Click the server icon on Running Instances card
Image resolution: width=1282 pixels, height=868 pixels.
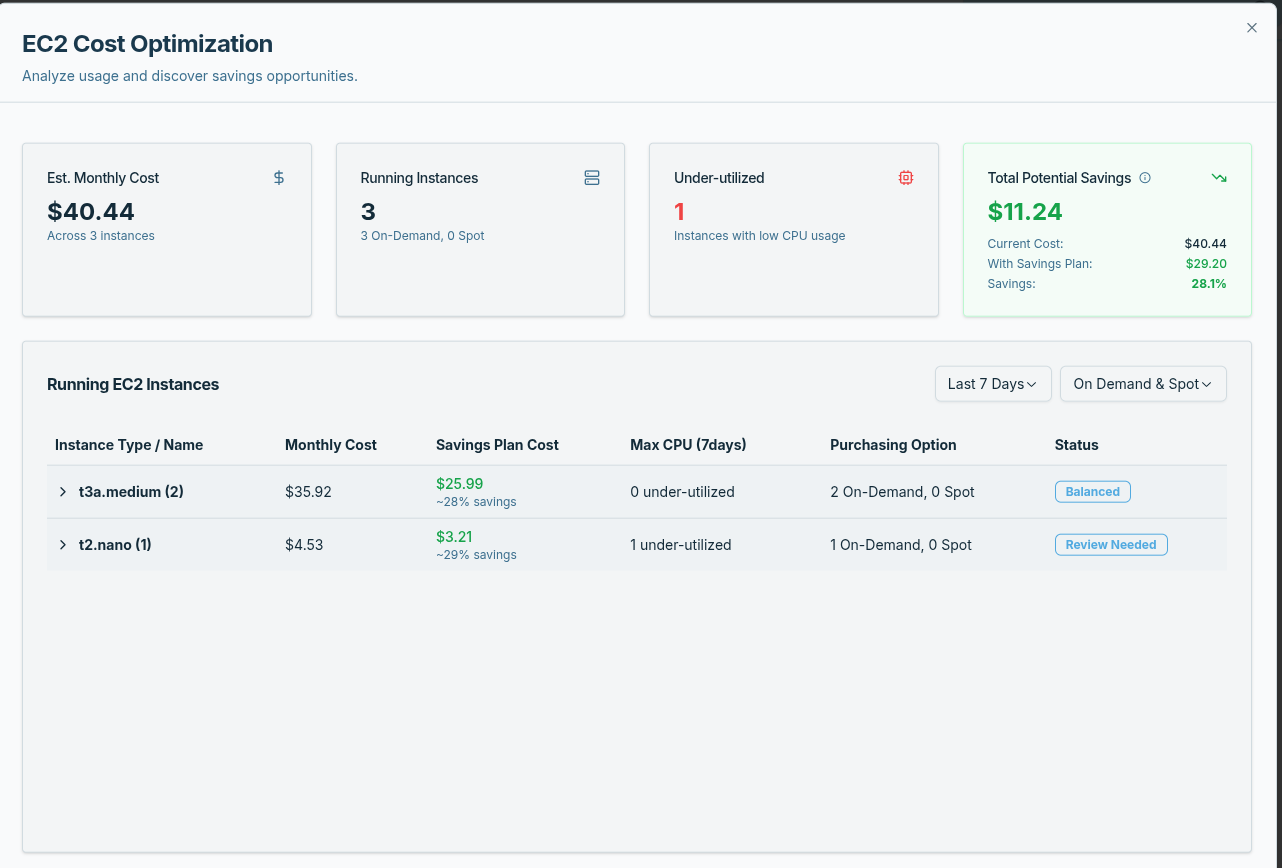[x=592, y=177]
